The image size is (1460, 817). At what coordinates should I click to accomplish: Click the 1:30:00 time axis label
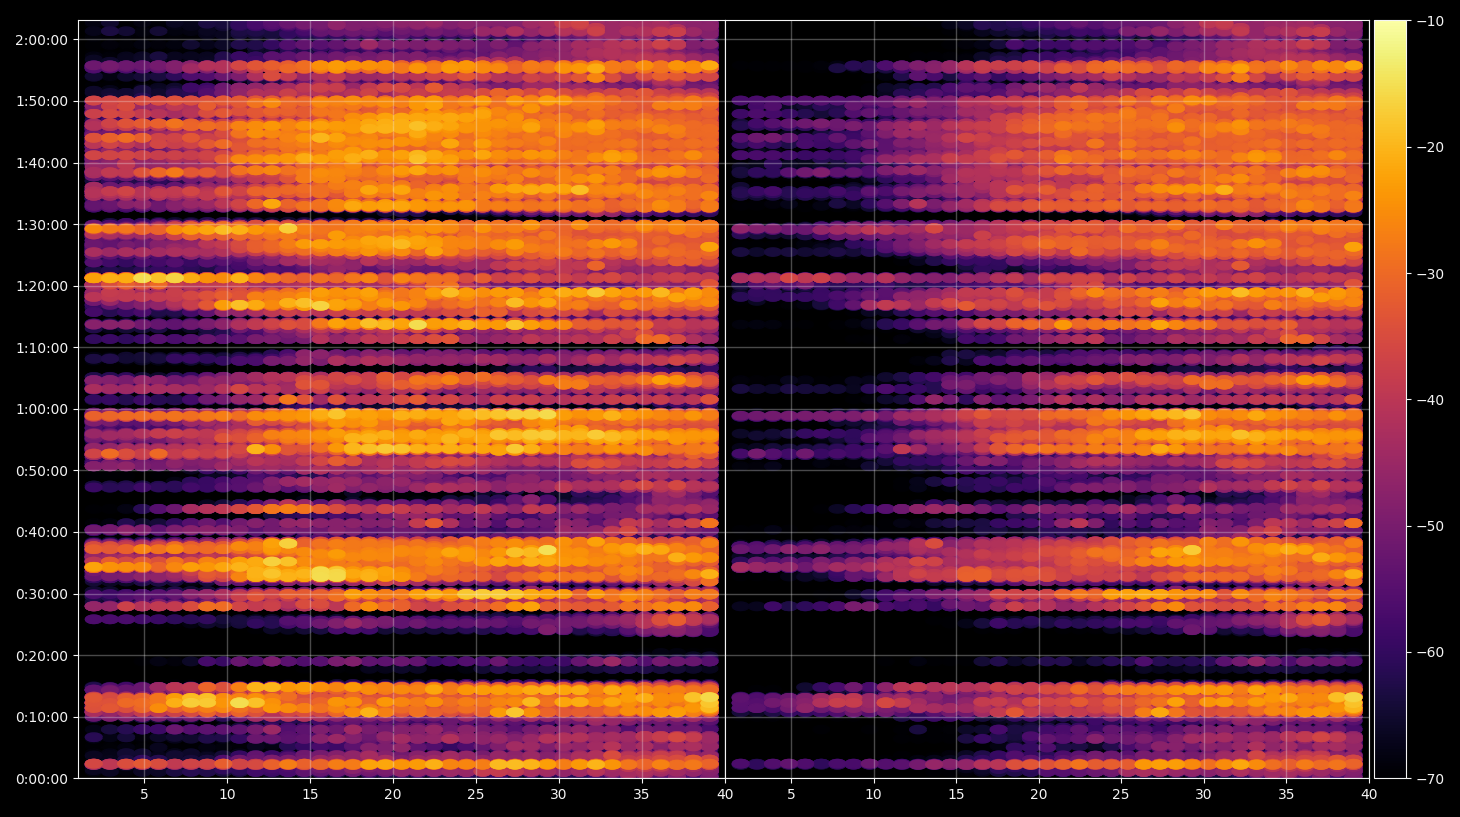click(42, 225)
